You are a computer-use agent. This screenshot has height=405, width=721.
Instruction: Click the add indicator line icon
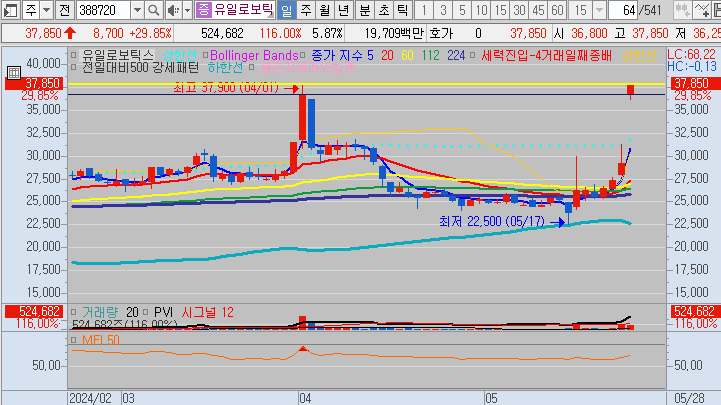tap(702, 10)
